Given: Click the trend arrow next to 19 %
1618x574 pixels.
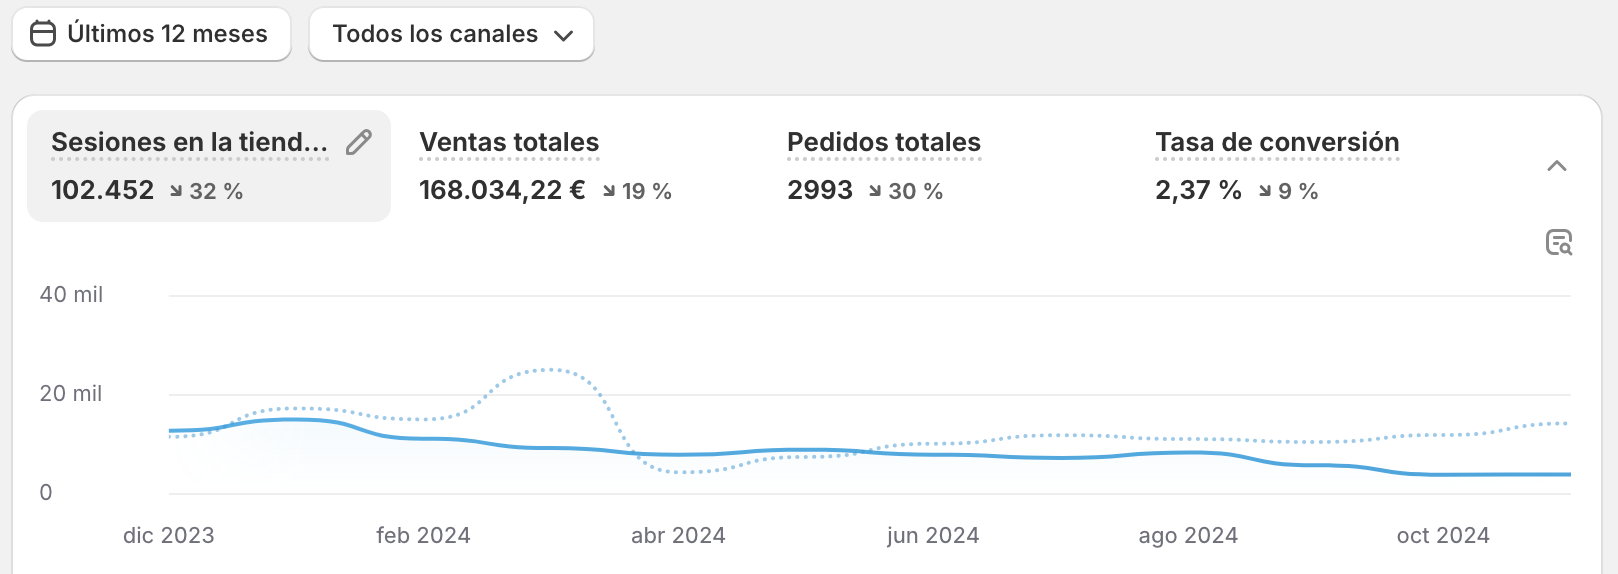Looking at the screenshot, I should [609, 191].
